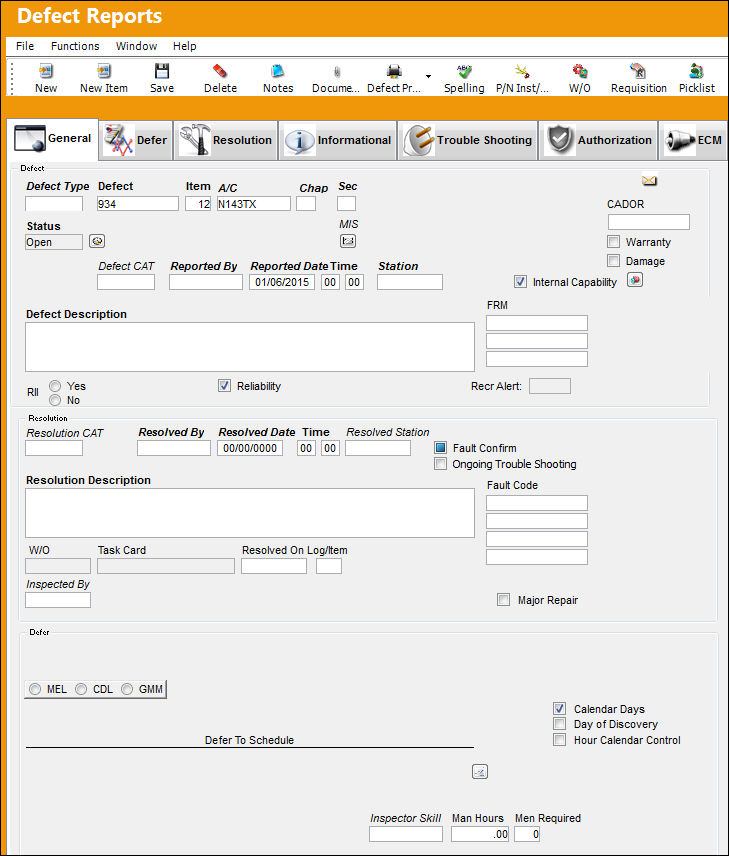This screenshot has height=856, width=729.
Task: Enable the Warranty checkbox
Action: pos(614,241)
